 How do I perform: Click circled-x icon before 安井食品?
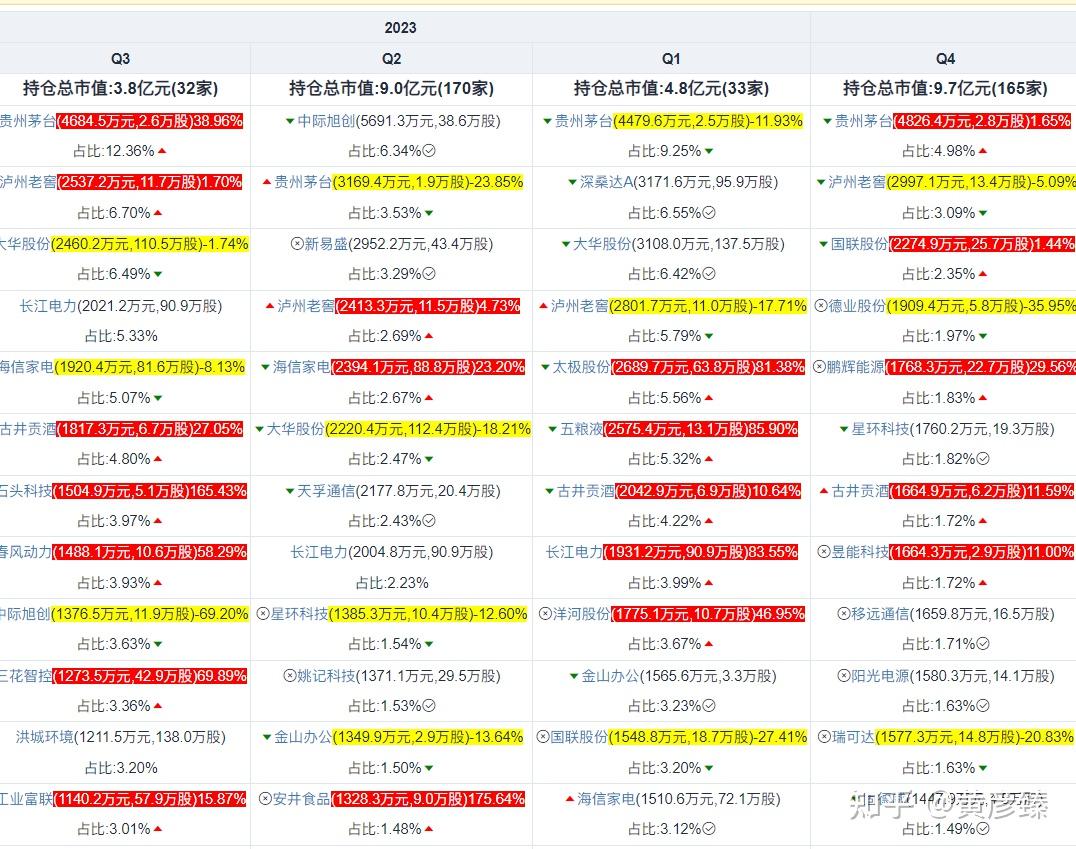pos(266,799)
